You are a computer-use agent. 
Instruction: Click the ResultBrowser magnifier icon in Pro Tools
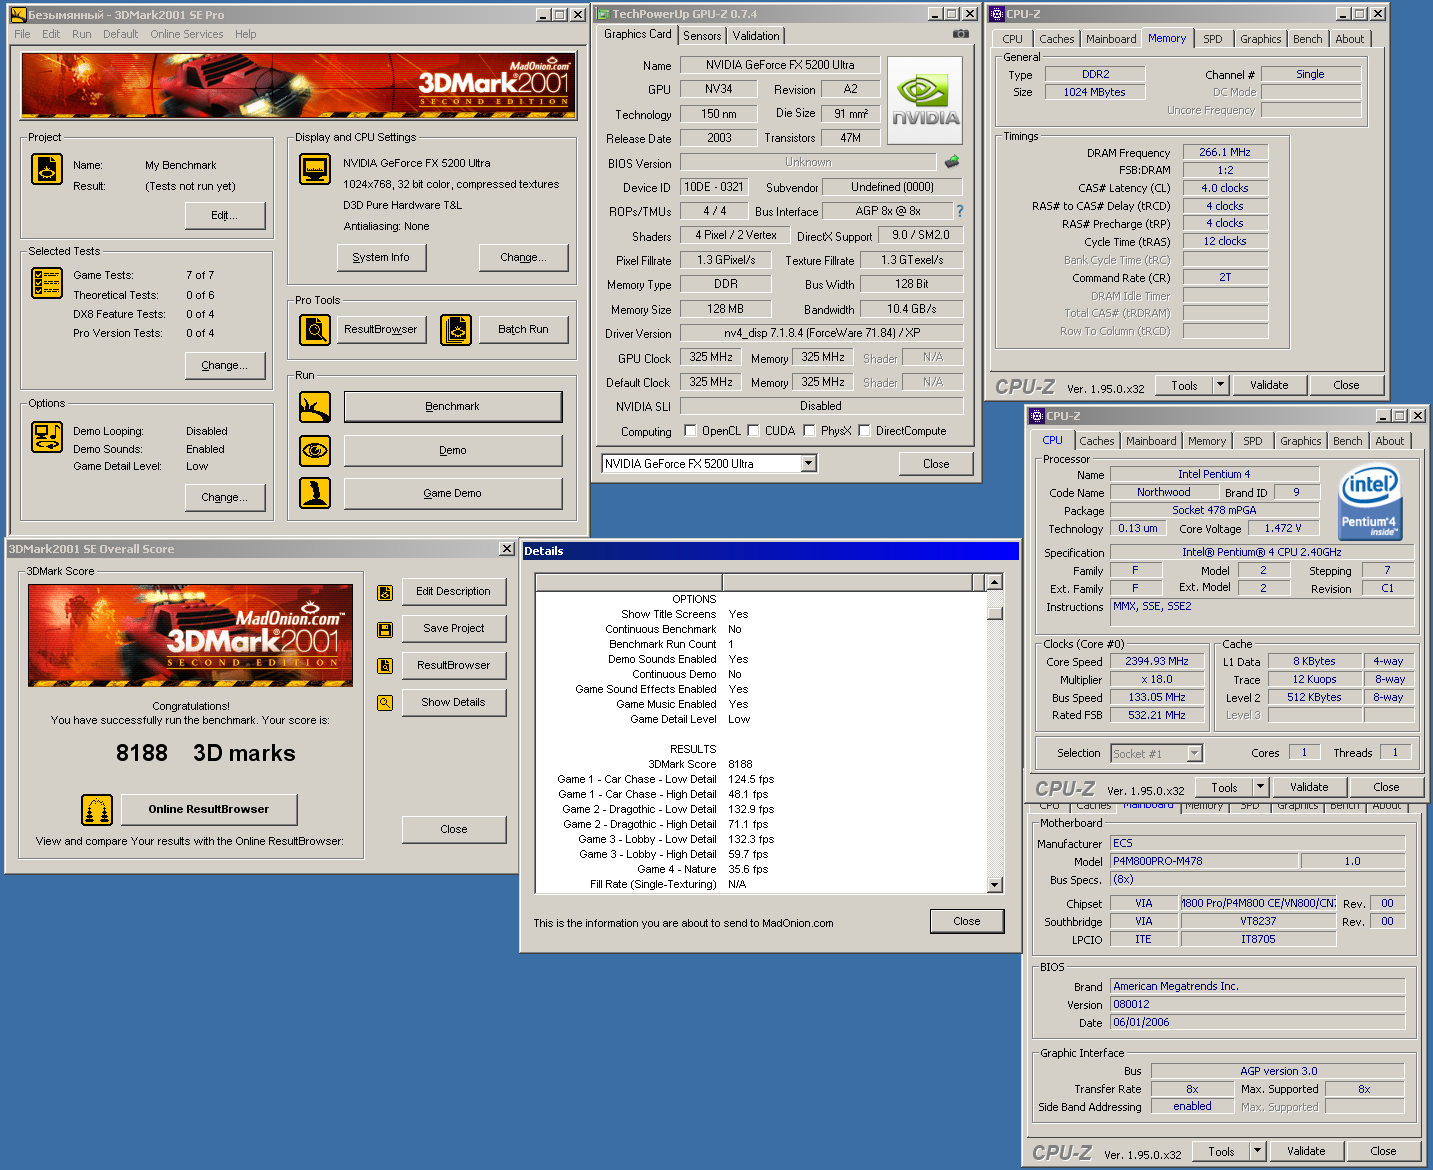[x=315, y=329]
